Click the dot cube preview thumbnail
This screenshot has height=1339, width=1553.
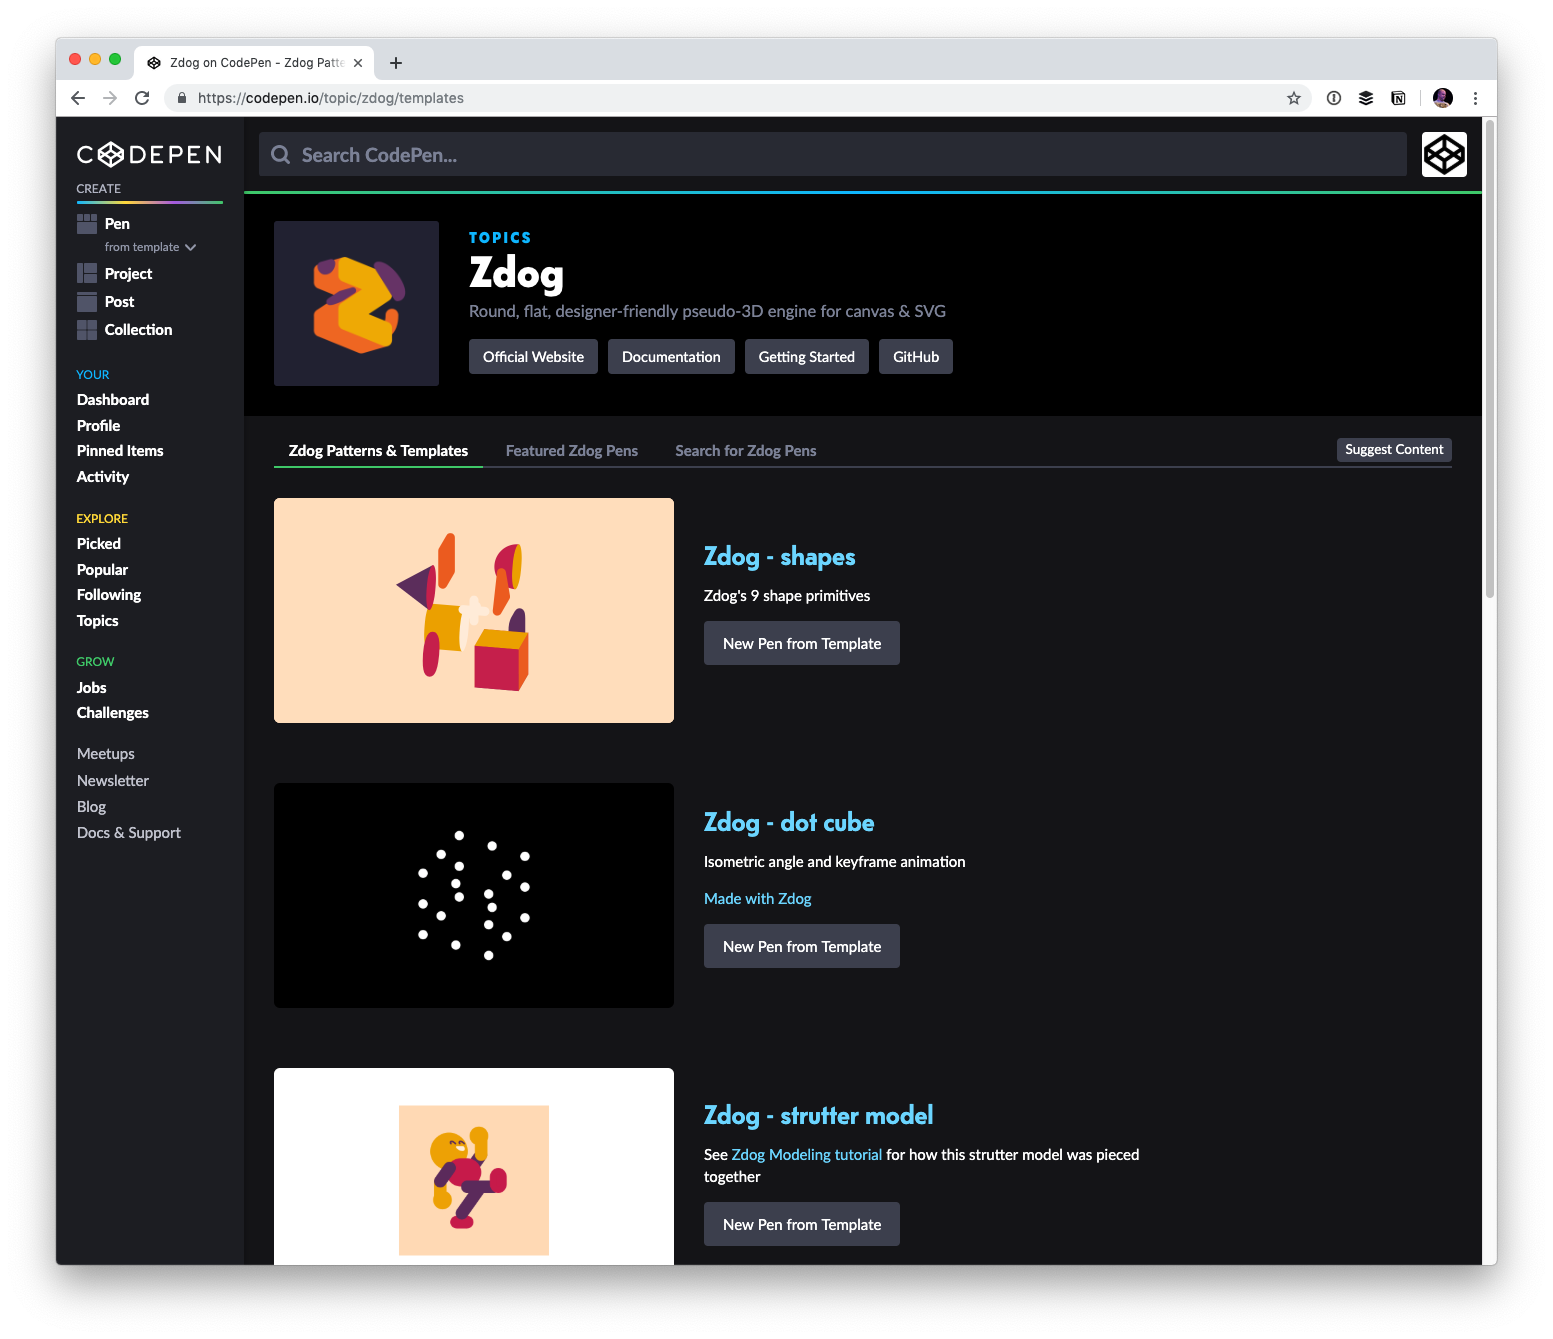click(x=474, y=896)
